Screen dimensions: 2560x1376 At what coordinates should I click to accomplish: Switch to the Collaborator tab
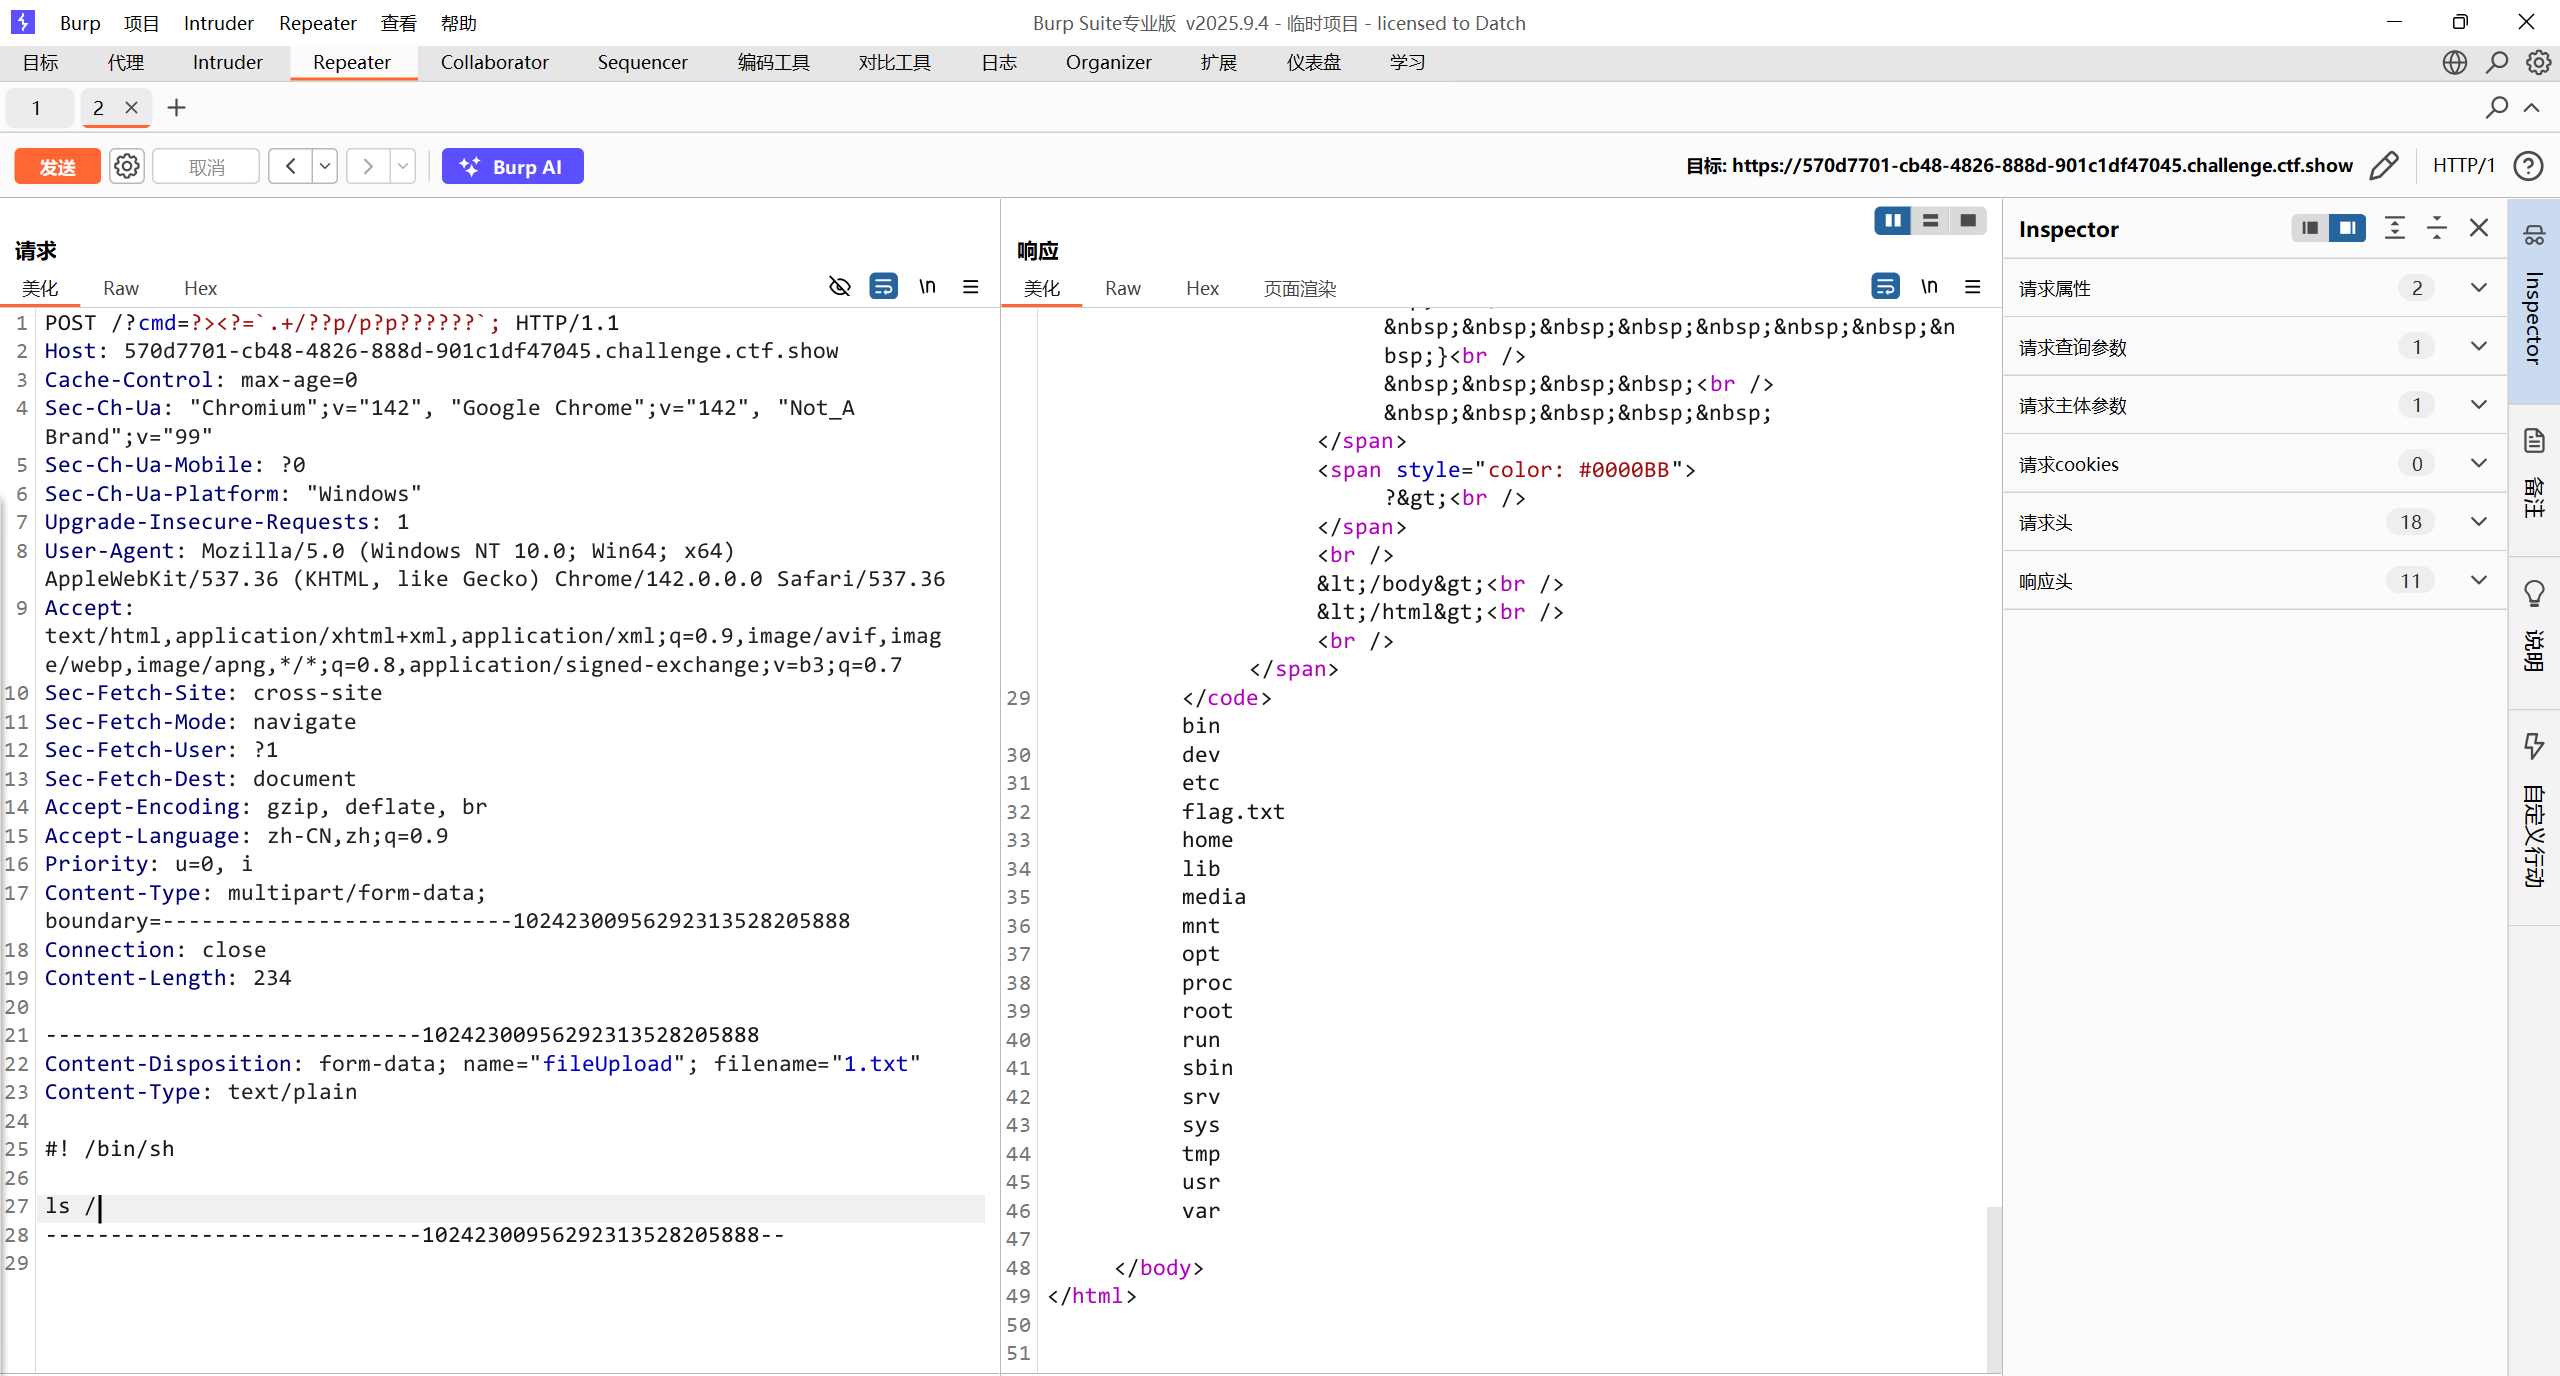pos(494,62)
